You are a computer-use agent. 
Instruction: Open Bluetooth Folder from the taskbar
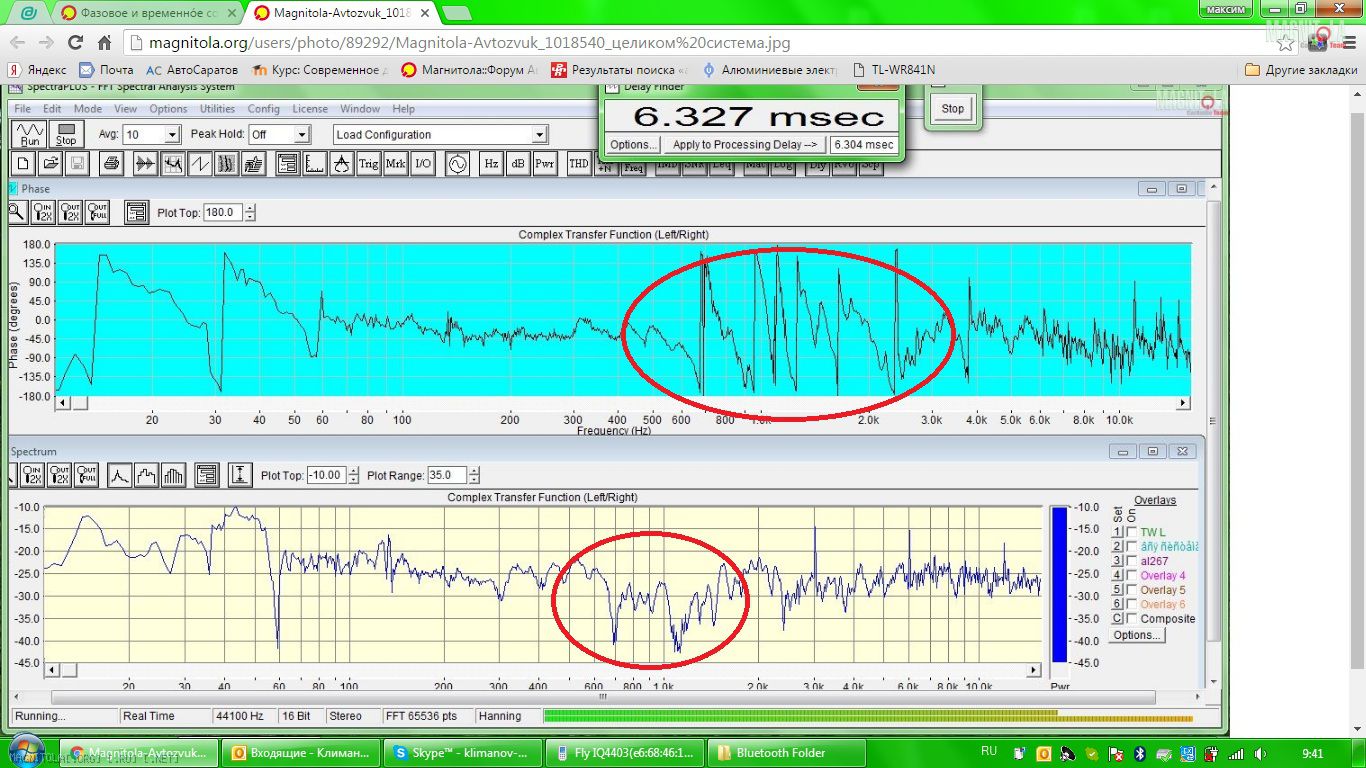tap(787, 753)
